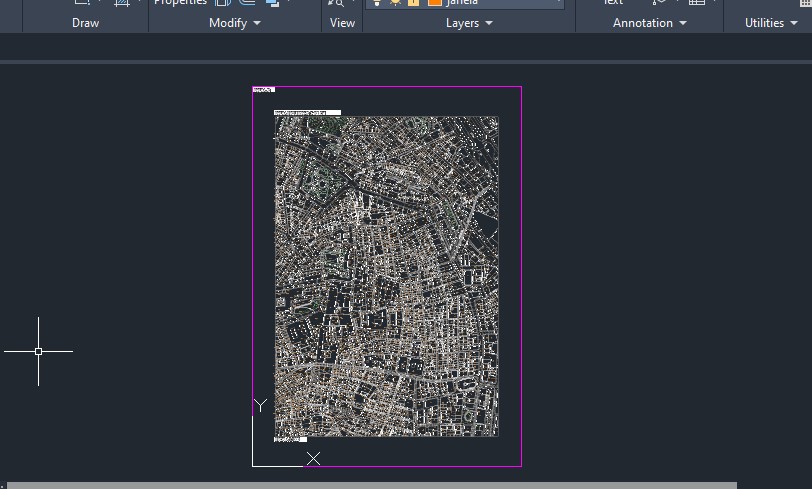This screenshot has width=812, height=489.
Task: Toggle layer freeze sun icon
Action: pyautogui.click(x=394, y=3)
